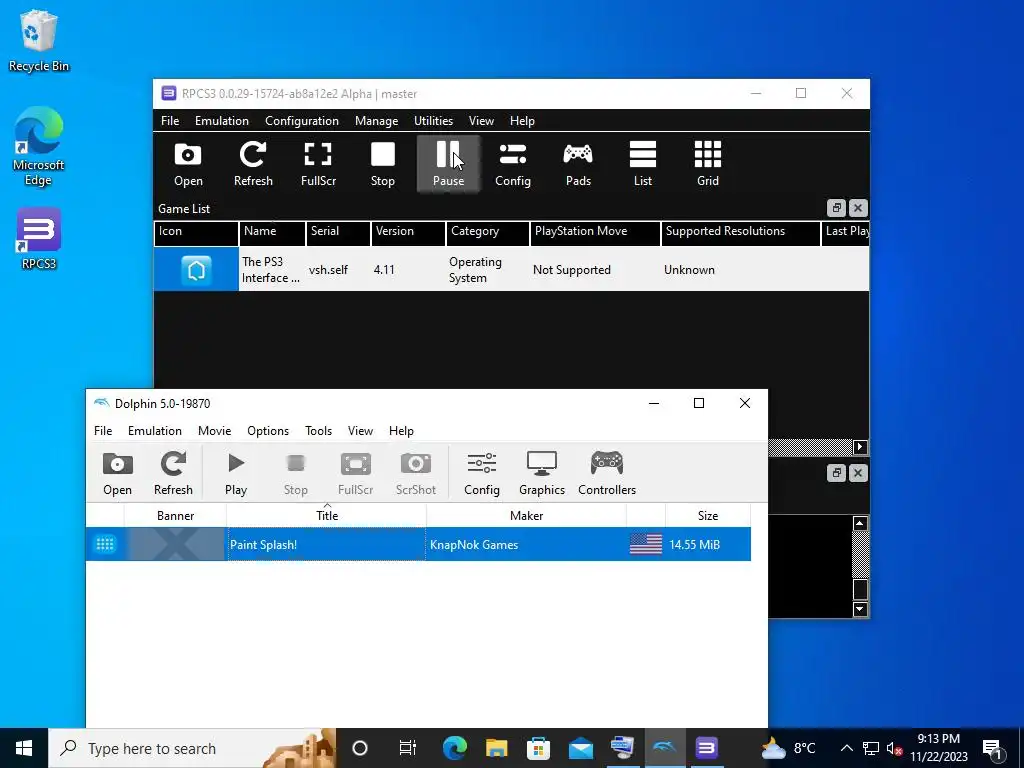Open Configuration menu in RPCS3

[302, 121]
